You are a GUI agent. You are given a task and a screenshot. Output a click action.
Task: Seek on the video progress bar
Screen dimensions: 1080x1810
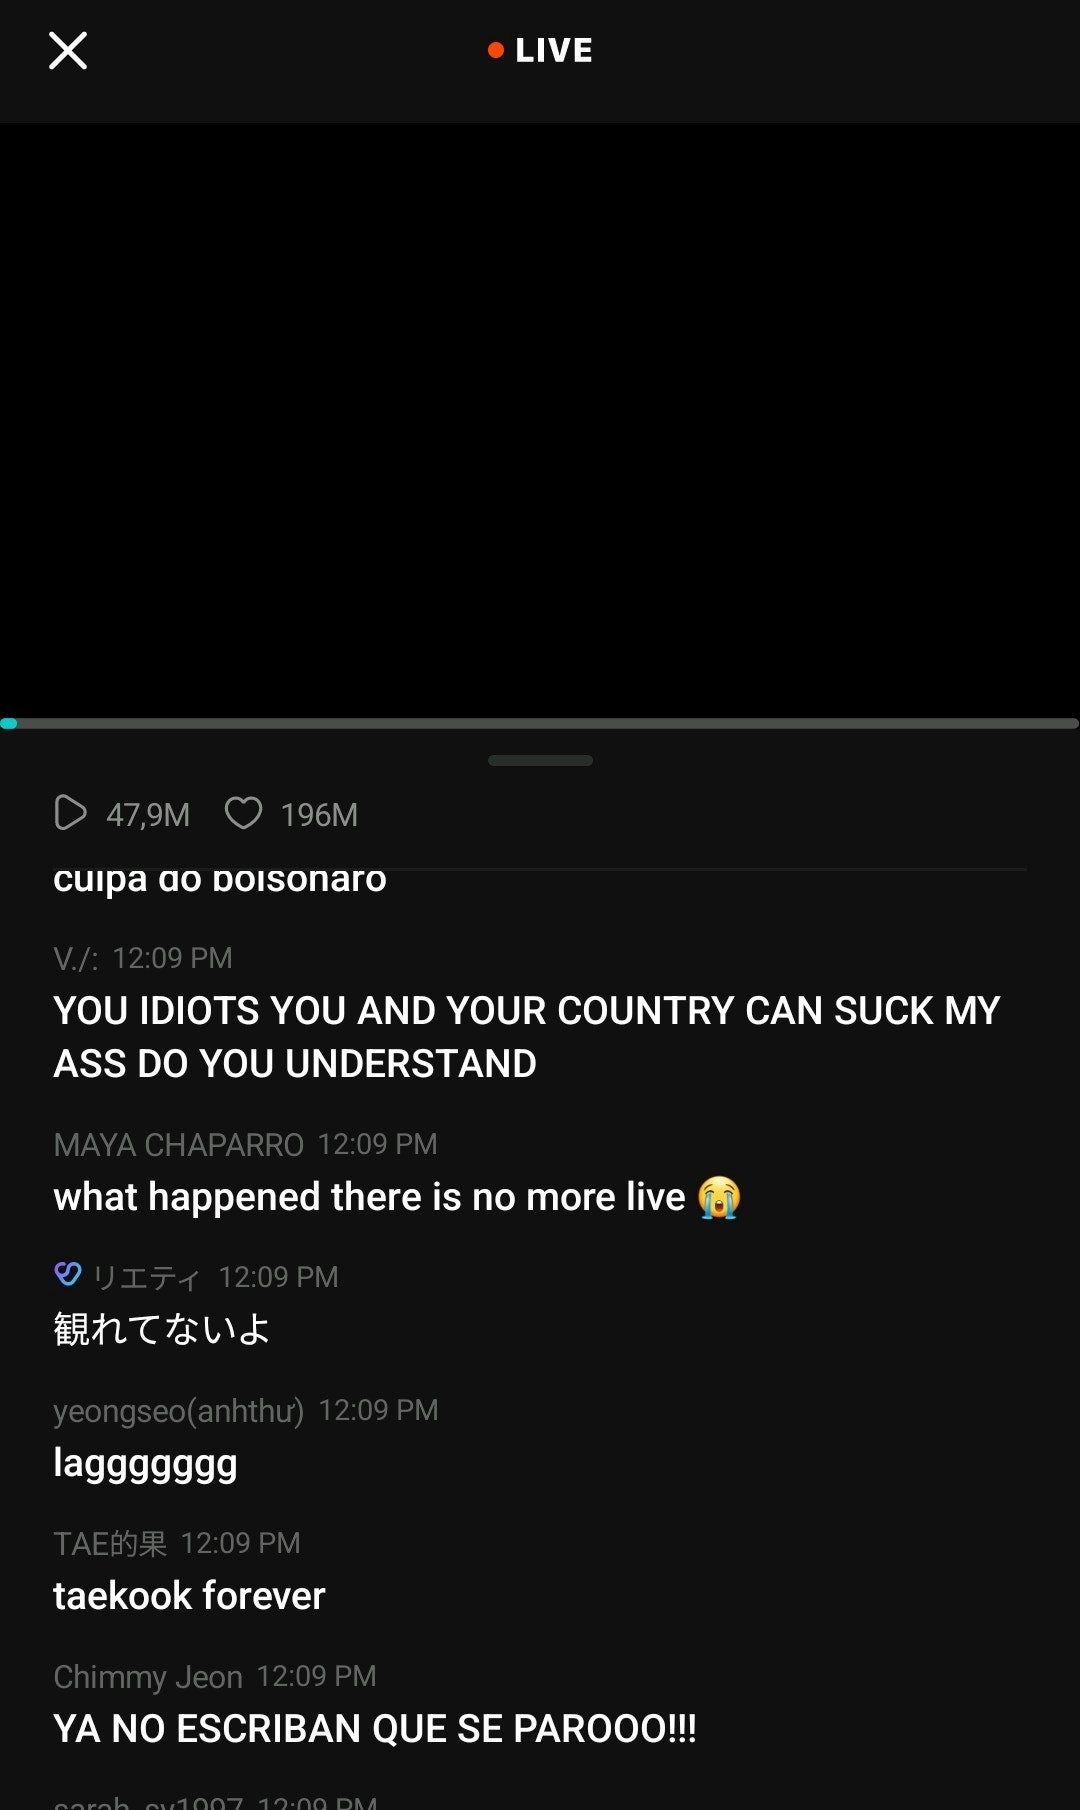540,723
